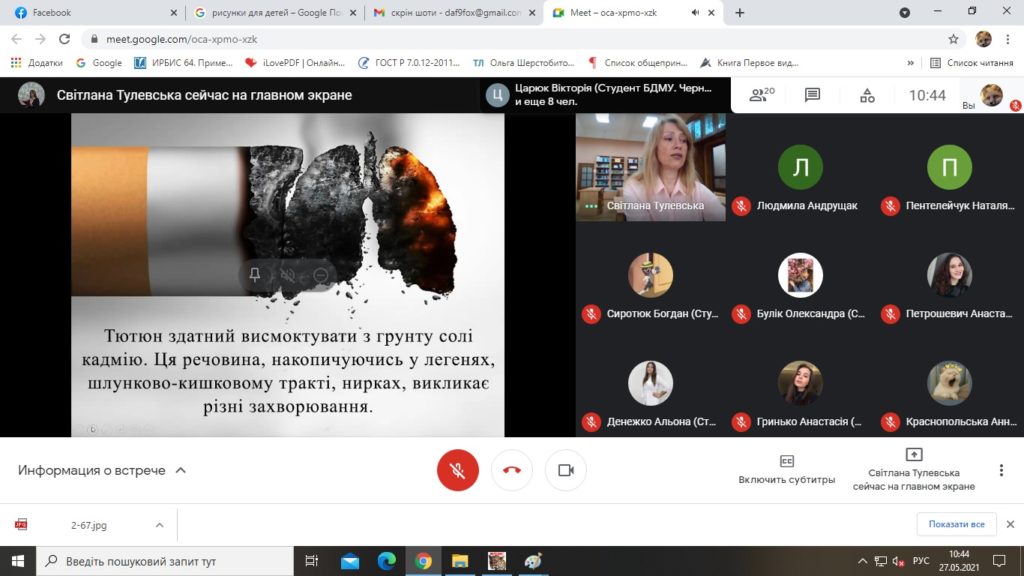The image size is (1024, 576).
Task: Open the ИРБИС 64 bookmark
Action: click(x=184, y=63)
